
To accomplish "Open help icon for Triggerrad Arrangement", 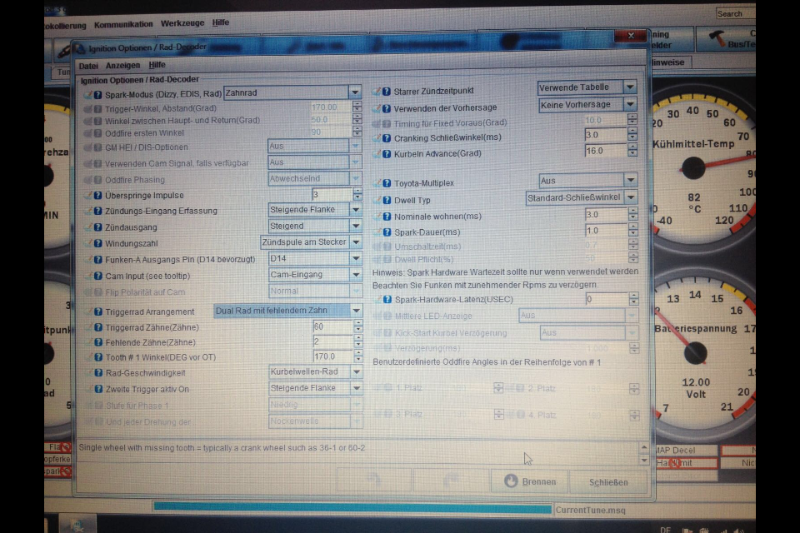I will pos(98,311).
